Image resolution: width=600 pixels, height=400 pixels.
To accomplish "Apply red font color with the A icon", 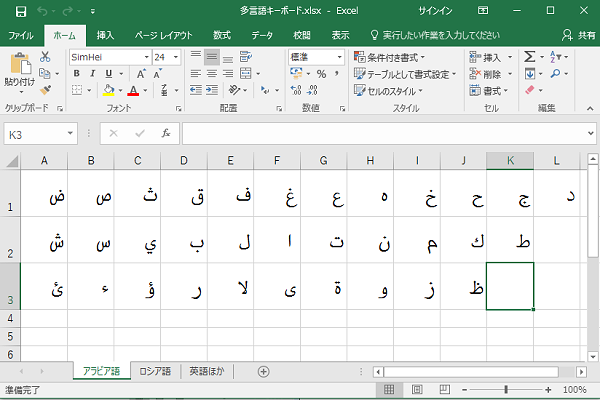I will coord(133,90).
